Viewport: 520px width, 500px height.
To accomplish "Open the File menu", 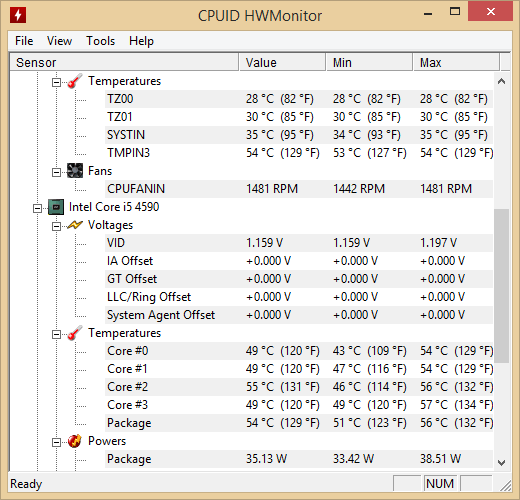I will (24, 41).
